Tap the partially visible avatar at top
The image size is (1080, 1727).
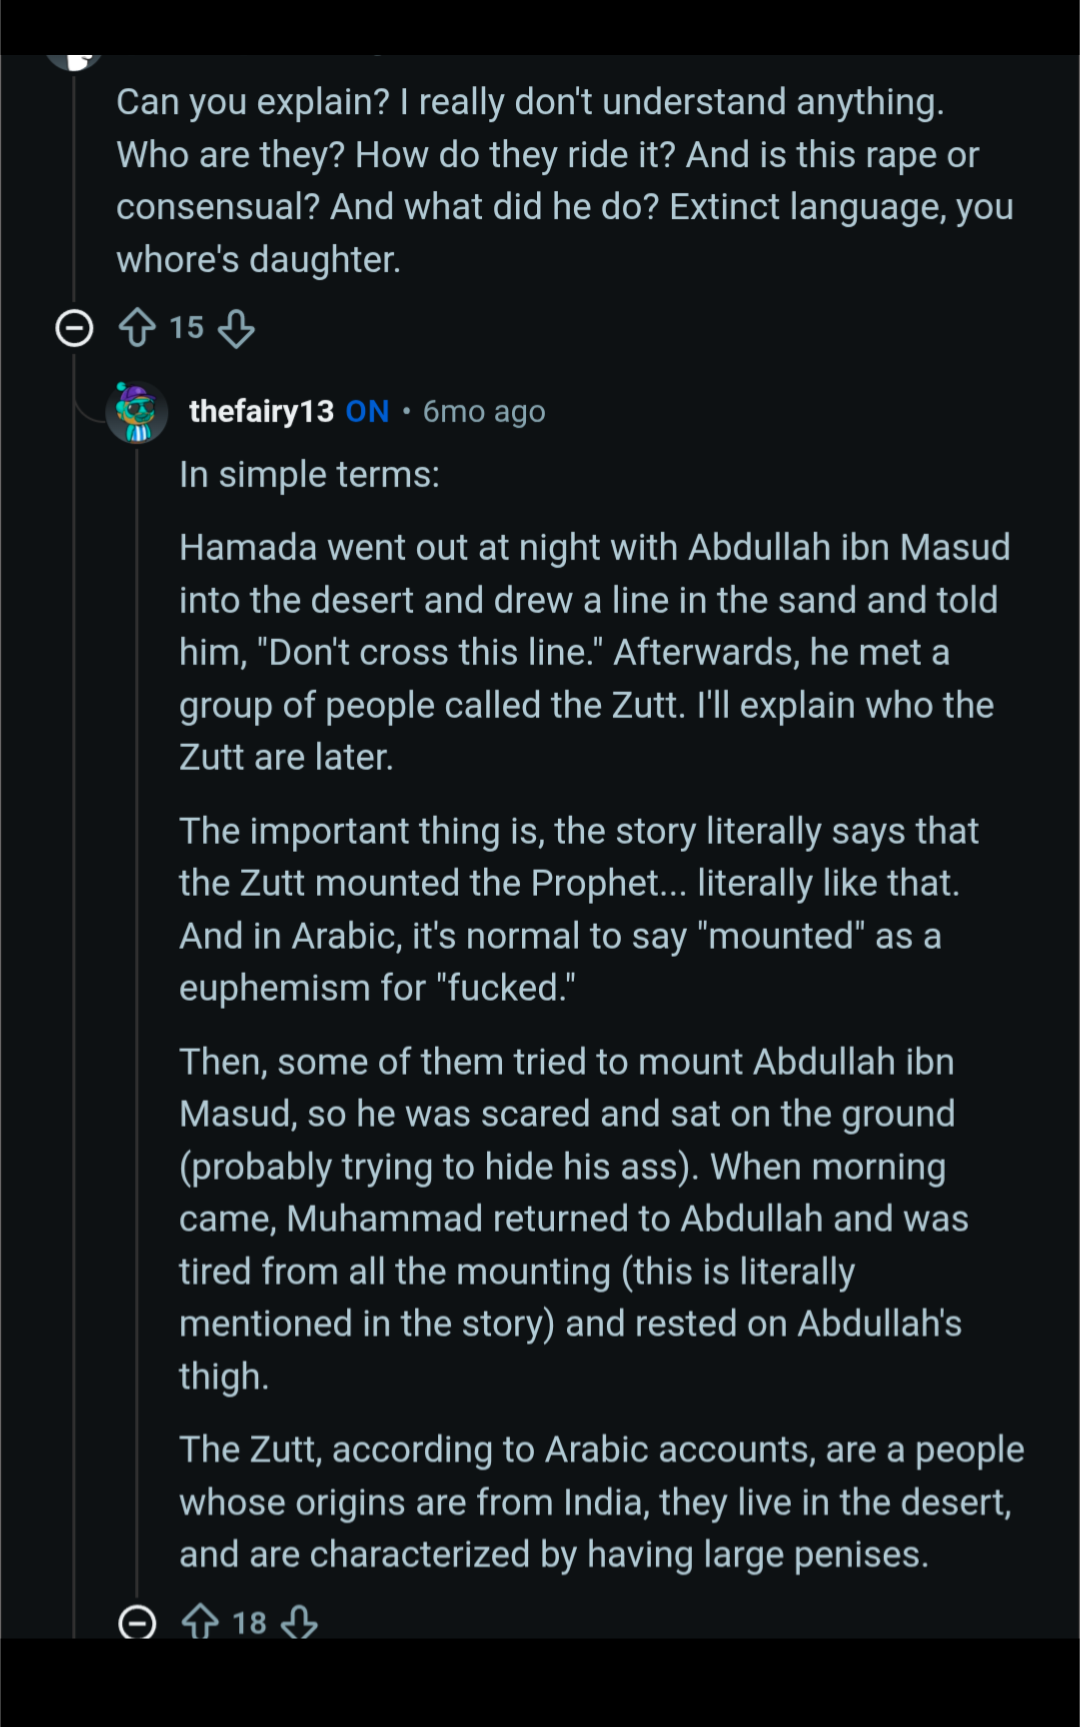[x=74, y=61]
